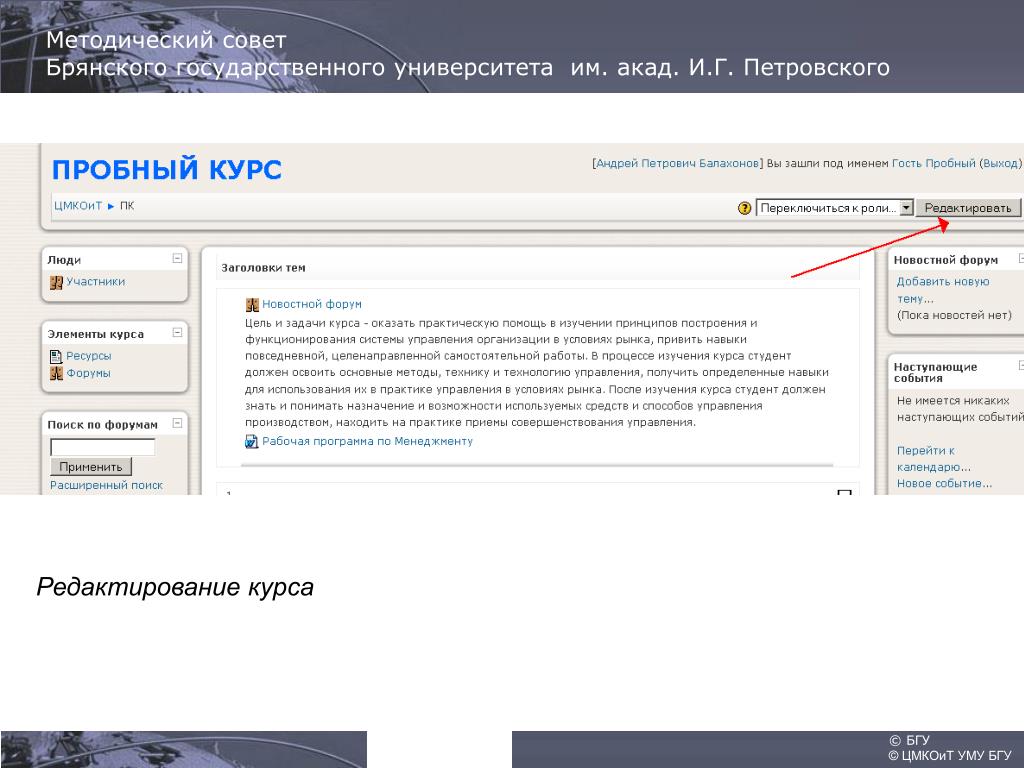Open Андрей Петрович Балахонов profile link
1024x768 pixels.
(x=677, y=163)
